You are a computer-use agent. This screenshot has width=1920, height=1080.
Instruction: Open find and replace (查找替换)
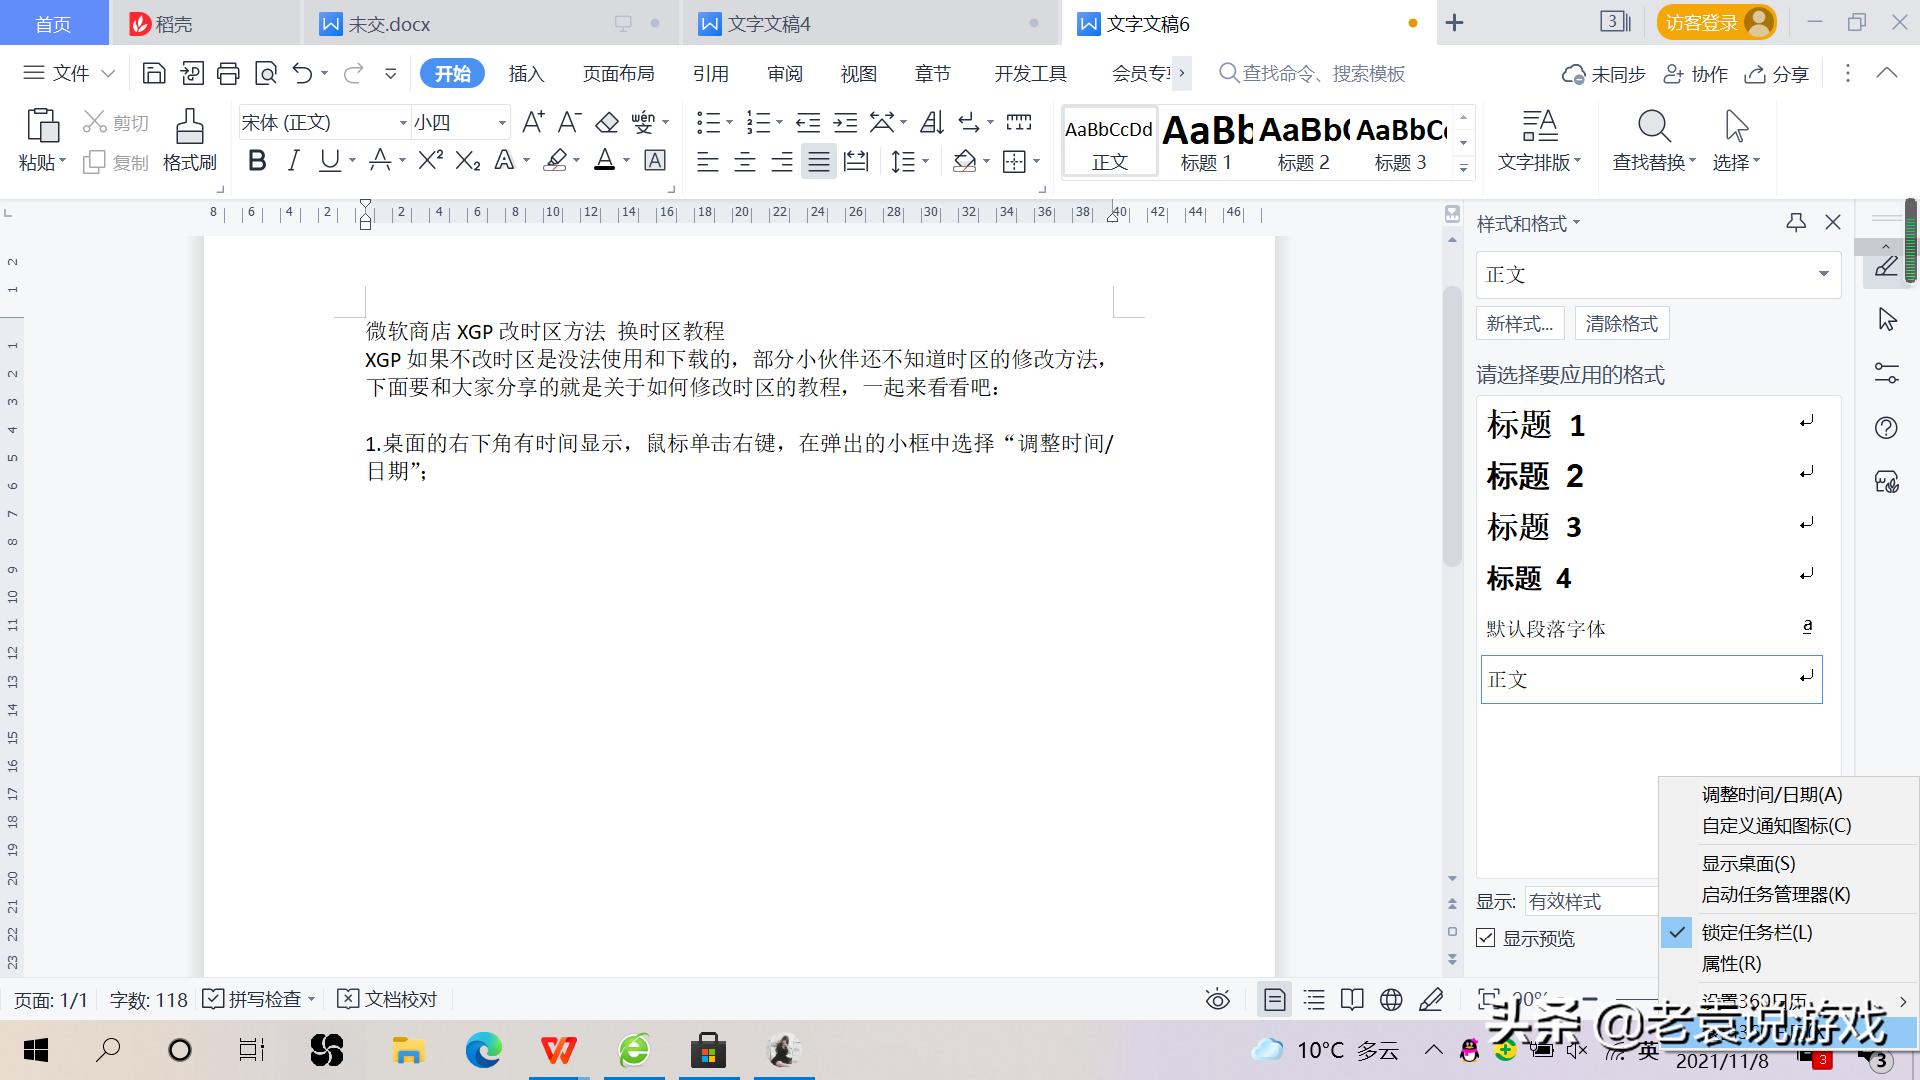tap(1652, 140)
